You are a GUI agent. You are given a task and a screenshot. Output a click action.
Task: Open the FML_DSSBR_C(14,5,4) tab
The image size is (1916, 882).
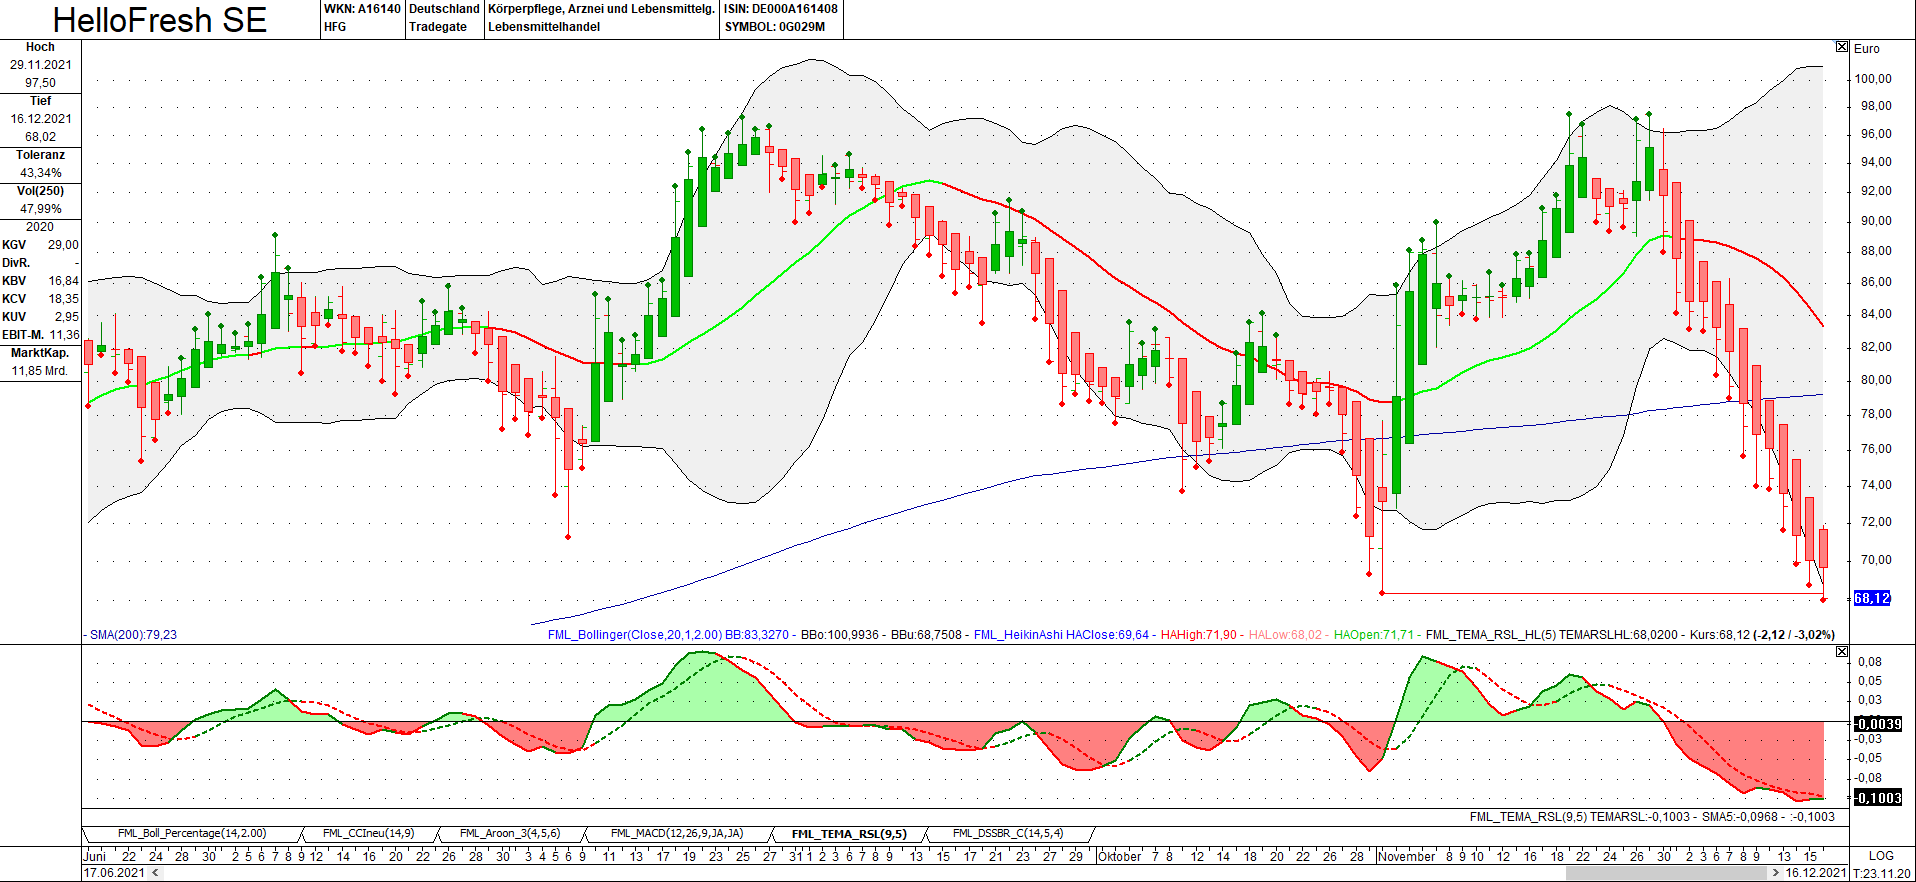coord(1008,833)
